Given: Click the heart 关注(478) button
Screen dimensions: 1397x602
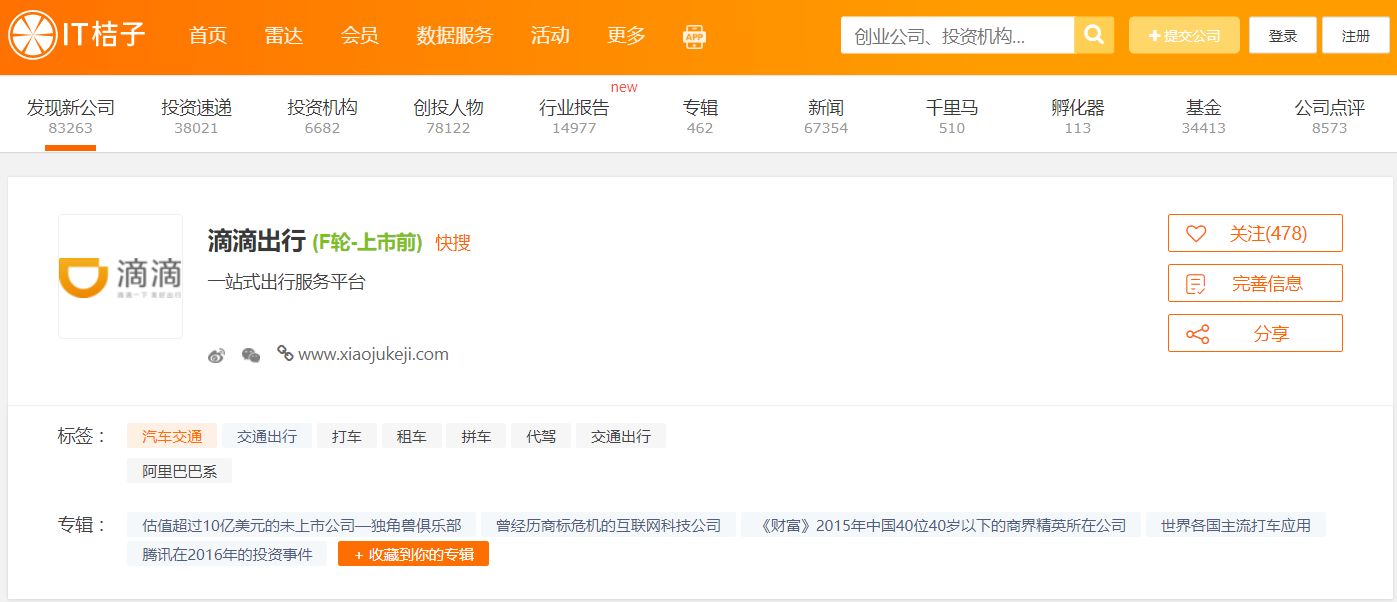Looking at the screenshot, I should pyautogui.click(x=1255, y=233).
